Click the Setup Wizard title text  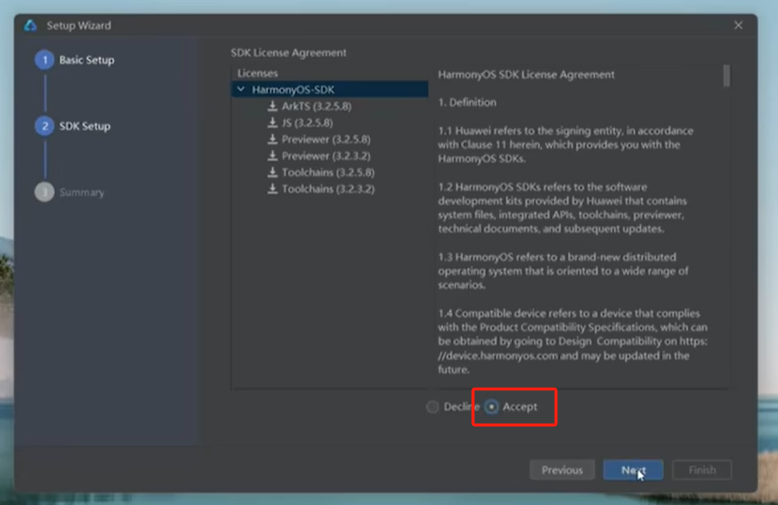[x=79, y=25]
